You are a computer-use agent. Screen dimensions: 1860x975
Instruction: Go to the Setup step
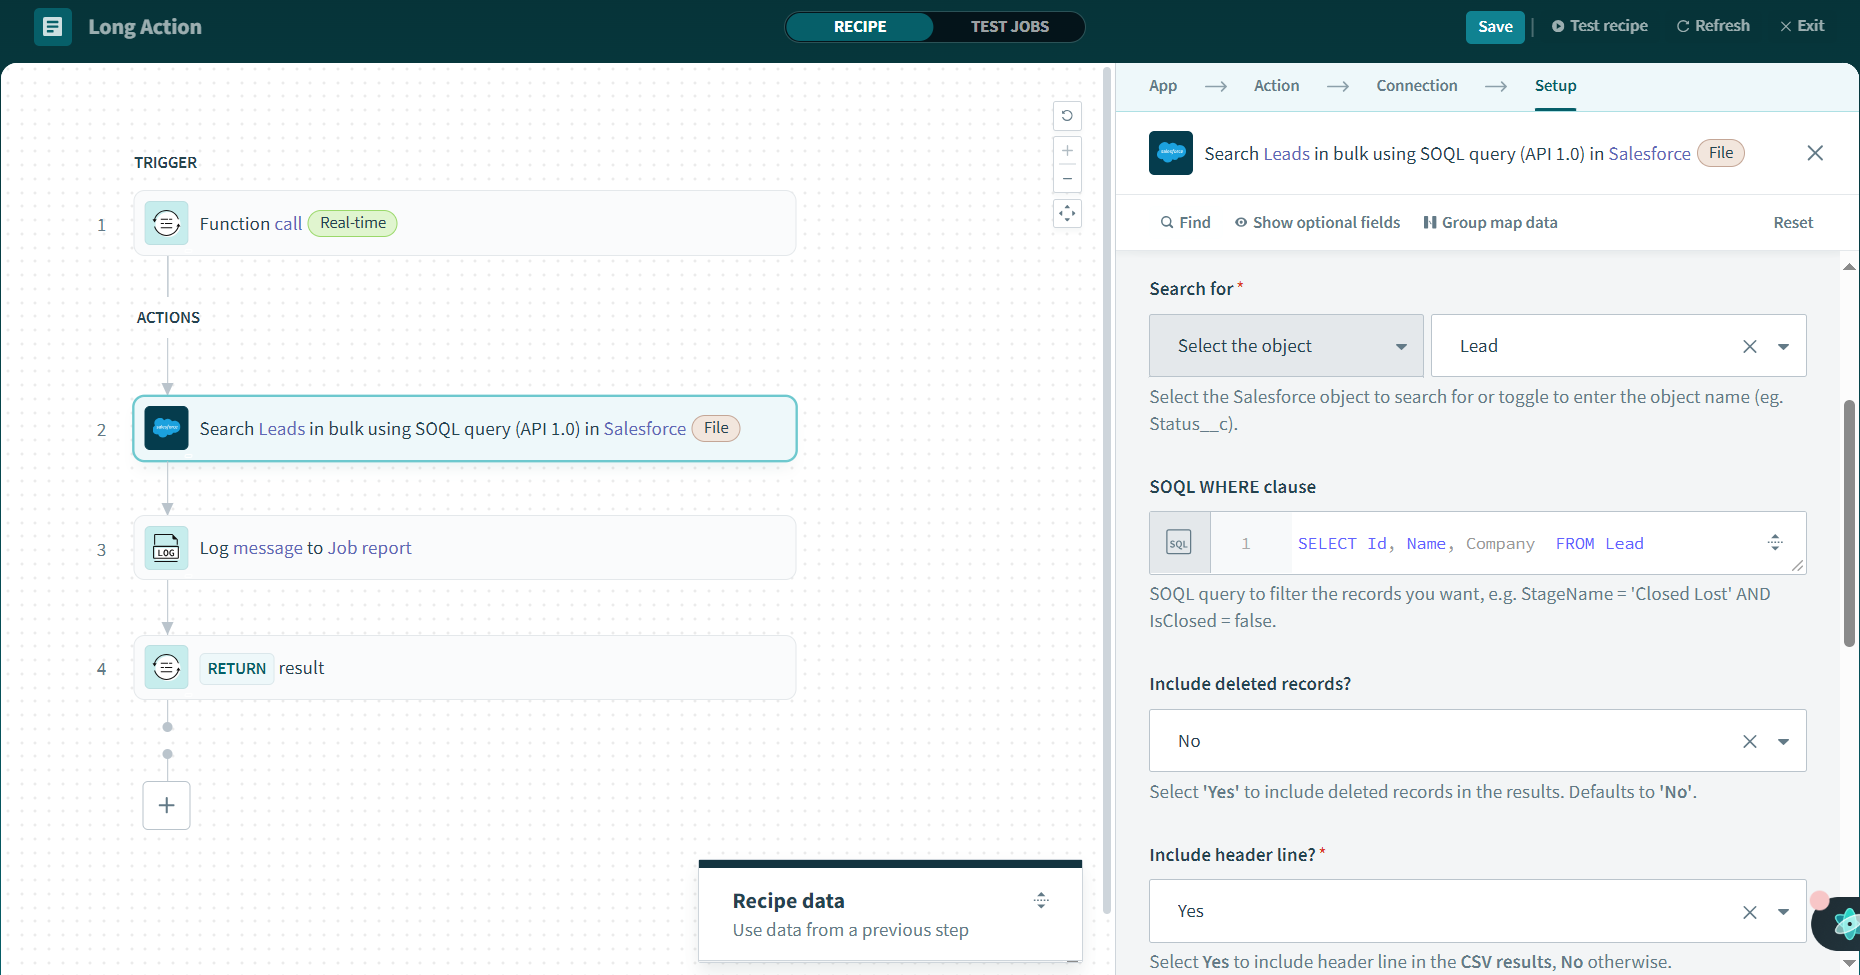(x=1555, y=86)
